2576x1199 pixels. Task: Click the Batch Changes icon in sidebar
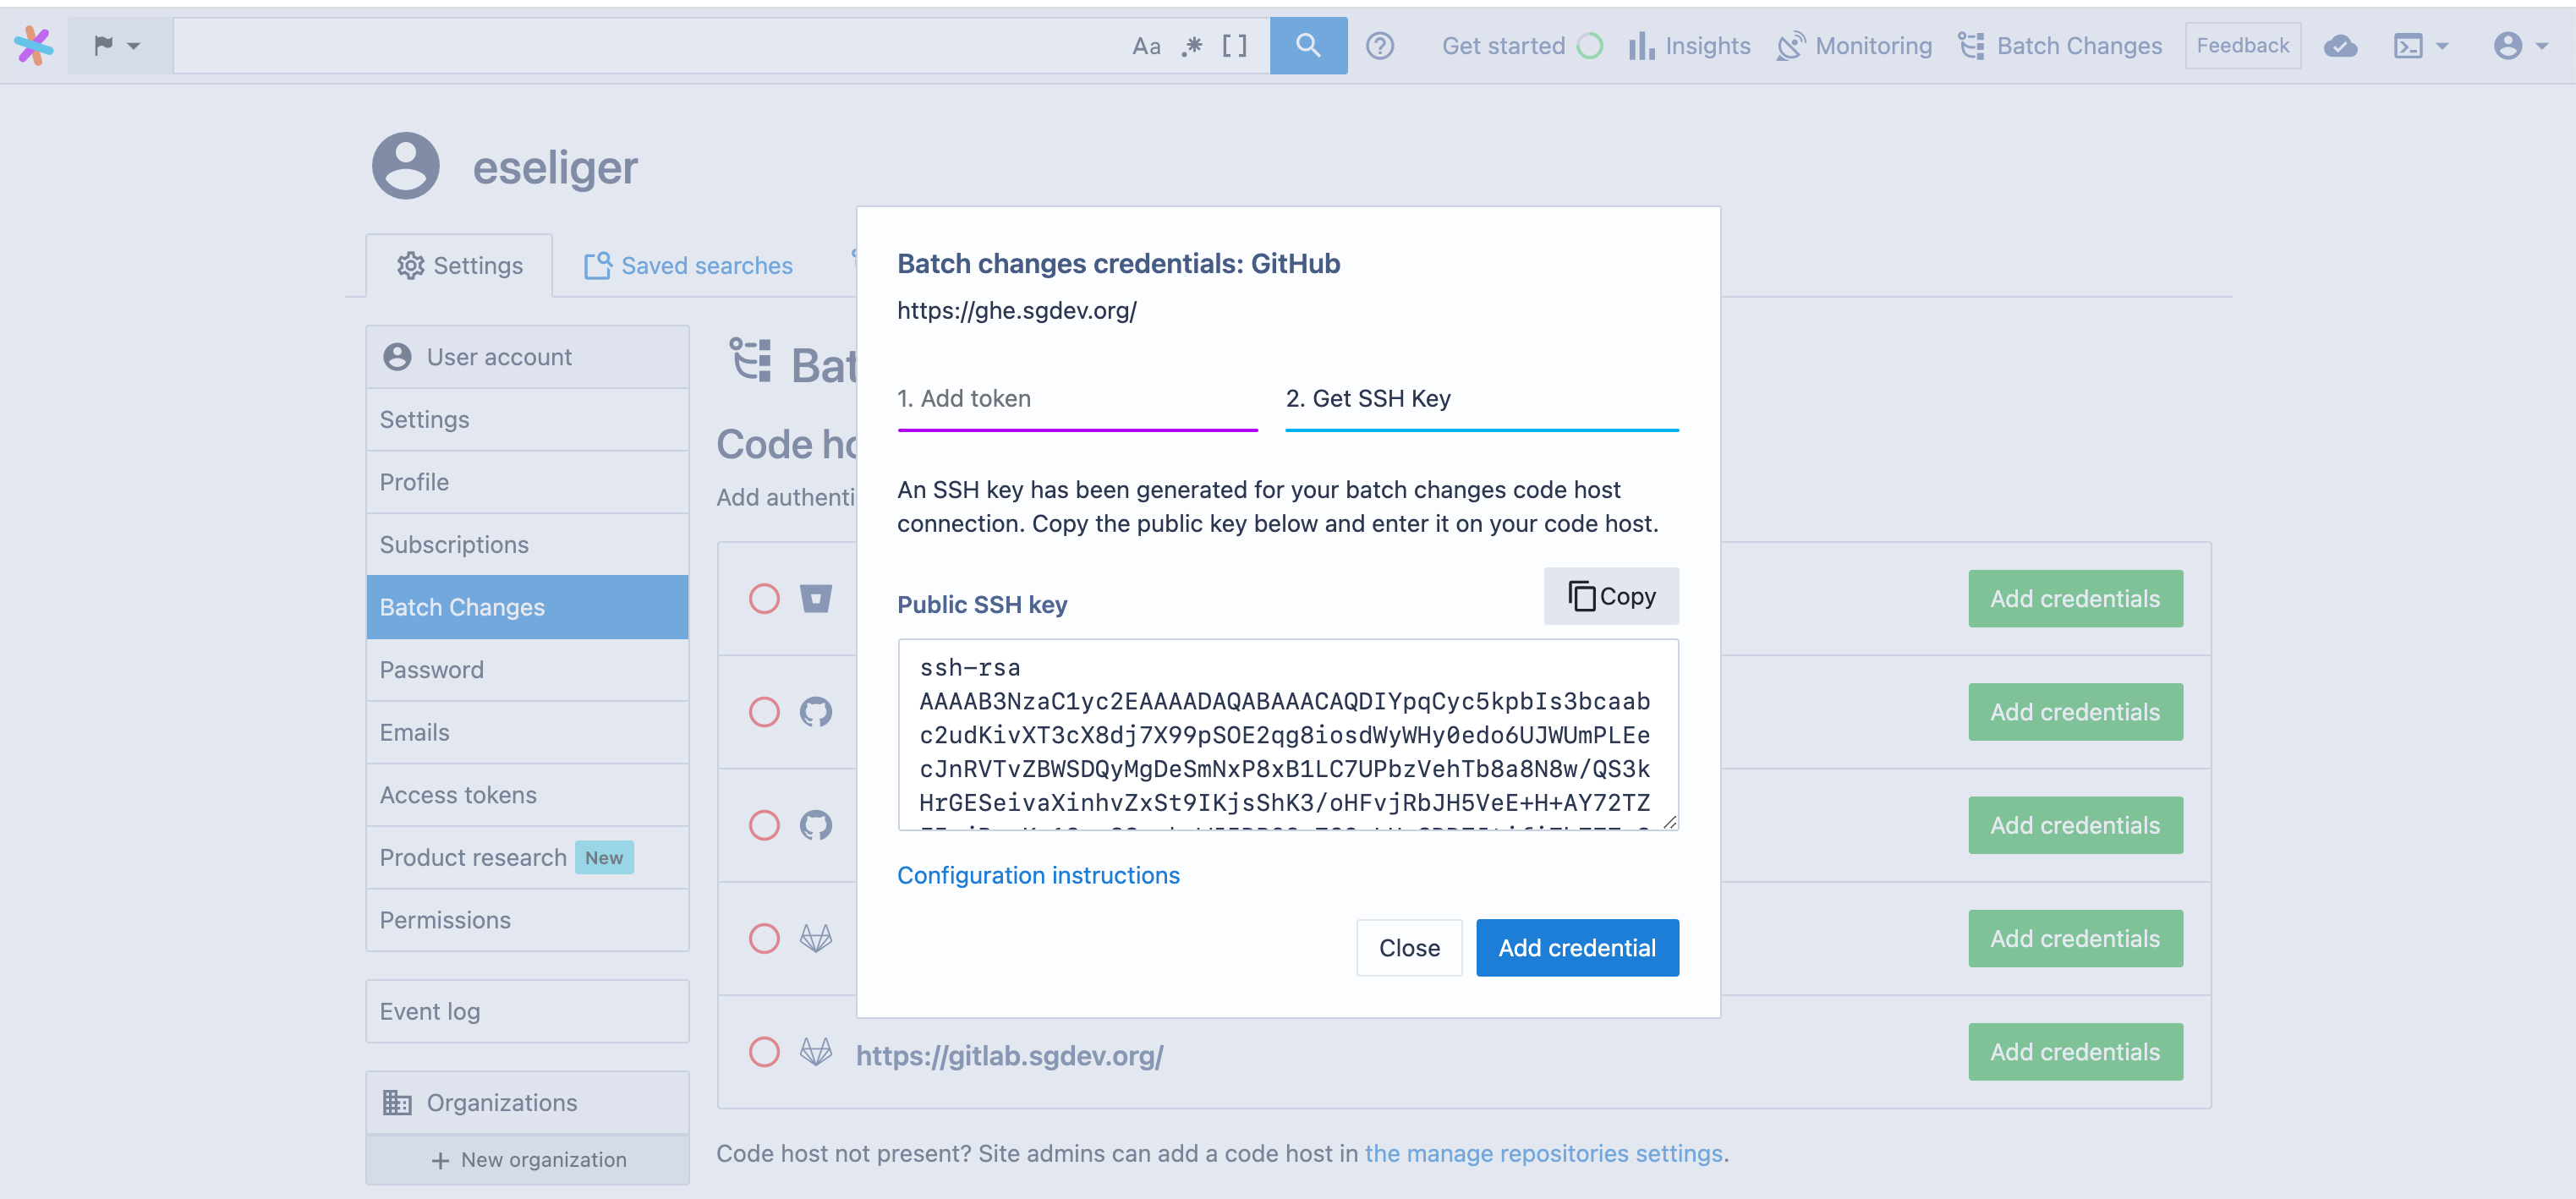click(462, 606)
